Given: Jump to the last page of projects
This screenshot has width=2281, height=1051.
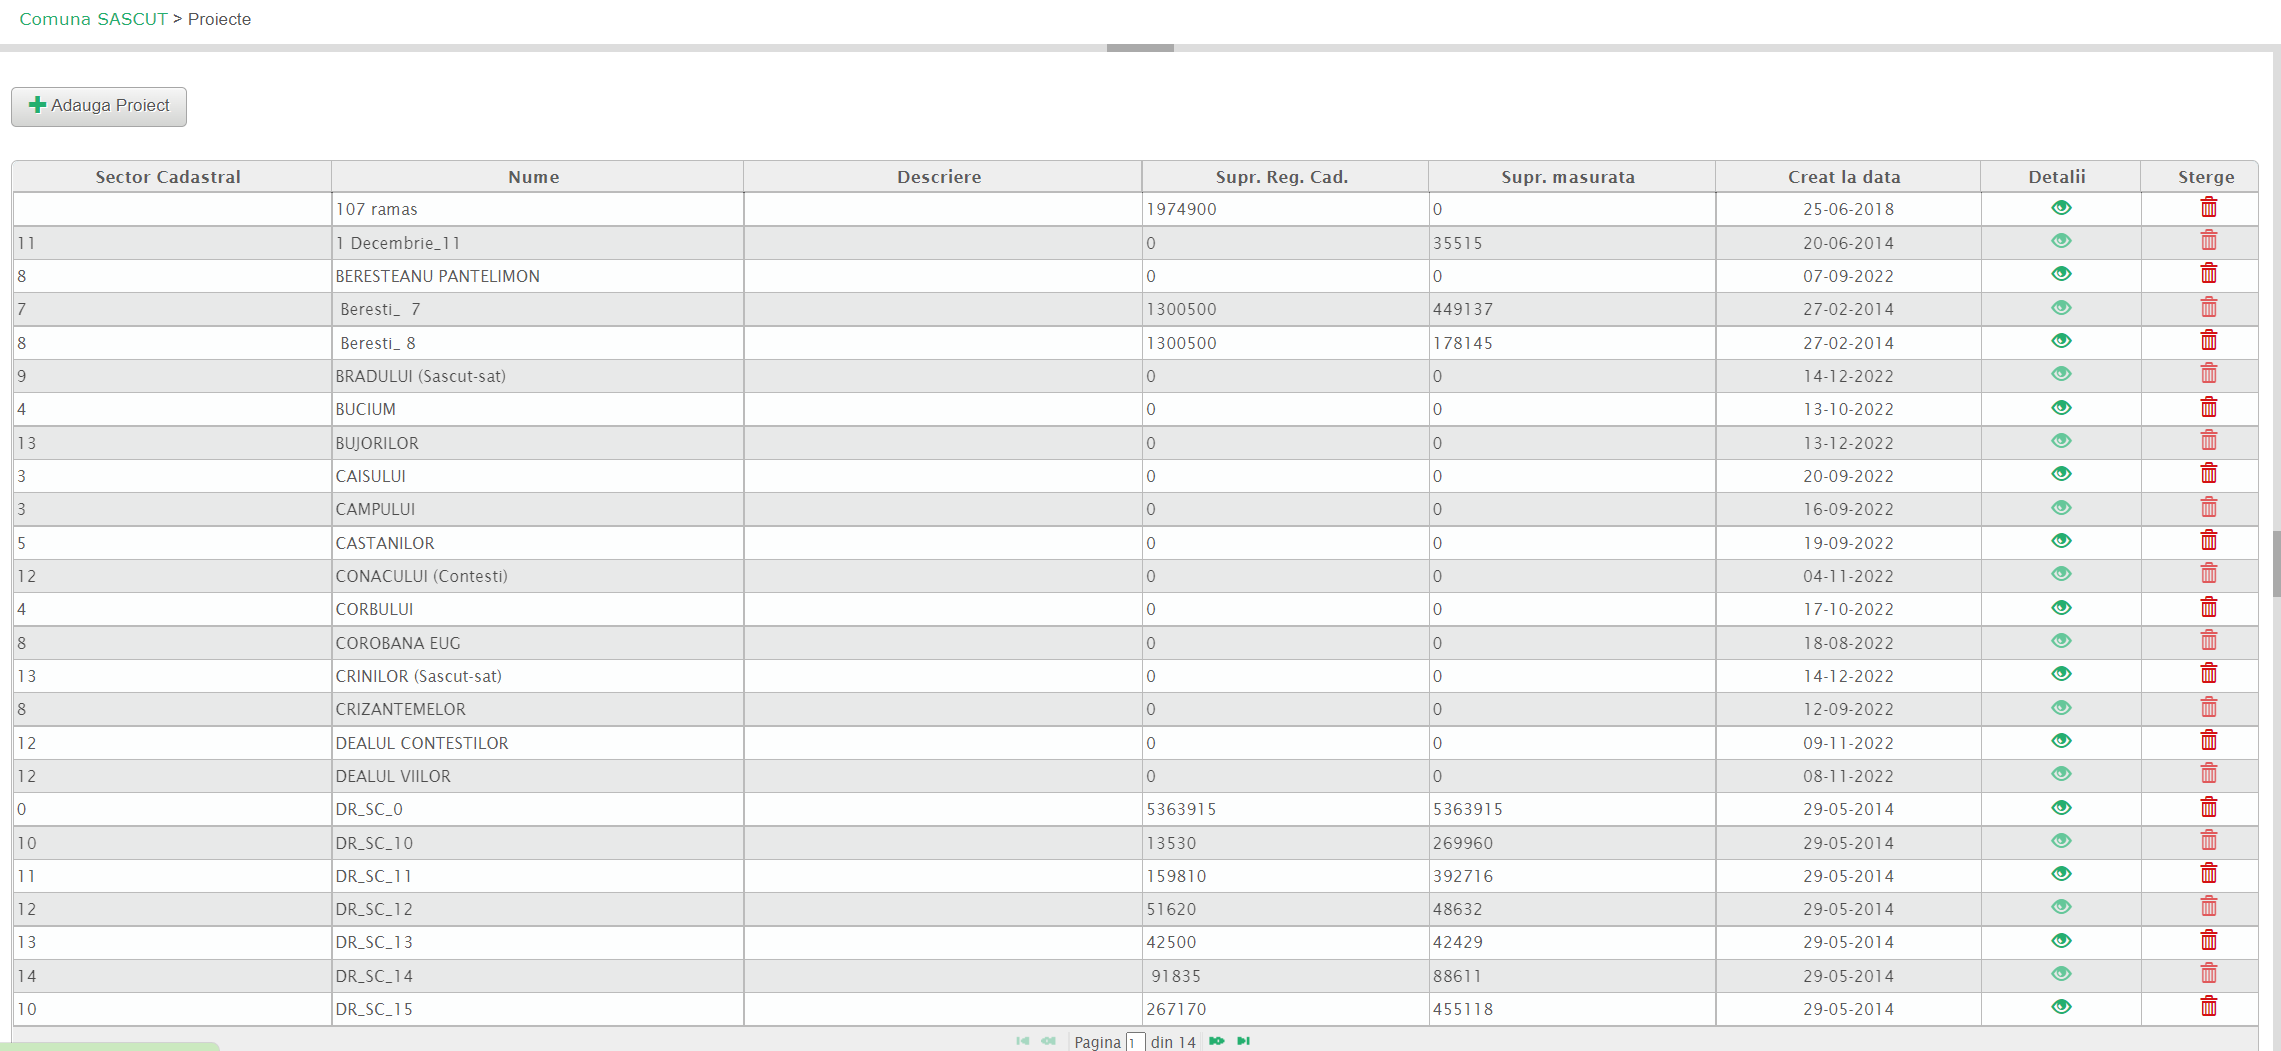Looking at the screenshot, I should 1243,1041.
